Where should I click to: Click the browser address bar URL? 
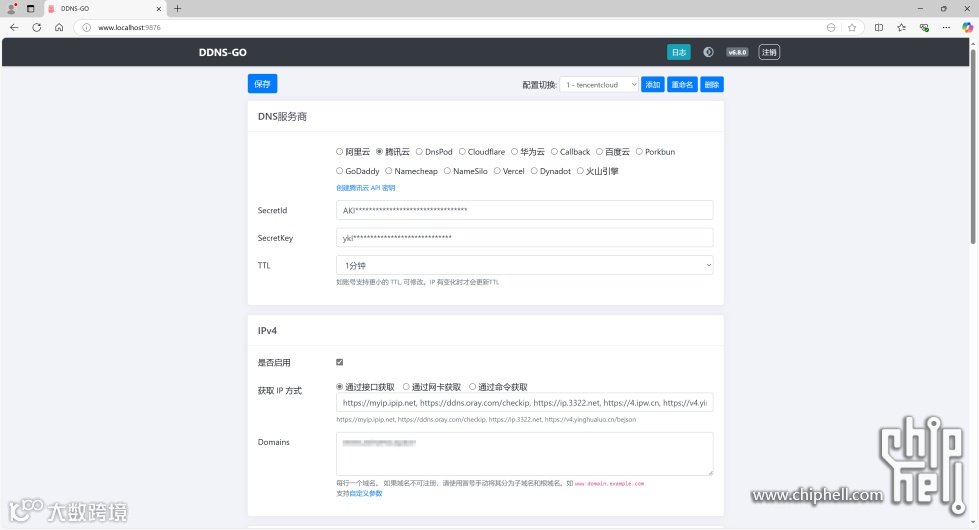coord(129,27)
